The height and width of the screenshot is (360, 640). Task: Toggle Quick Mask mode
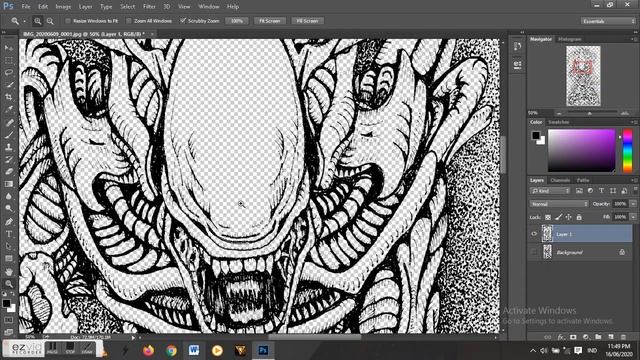pos(9,320)
